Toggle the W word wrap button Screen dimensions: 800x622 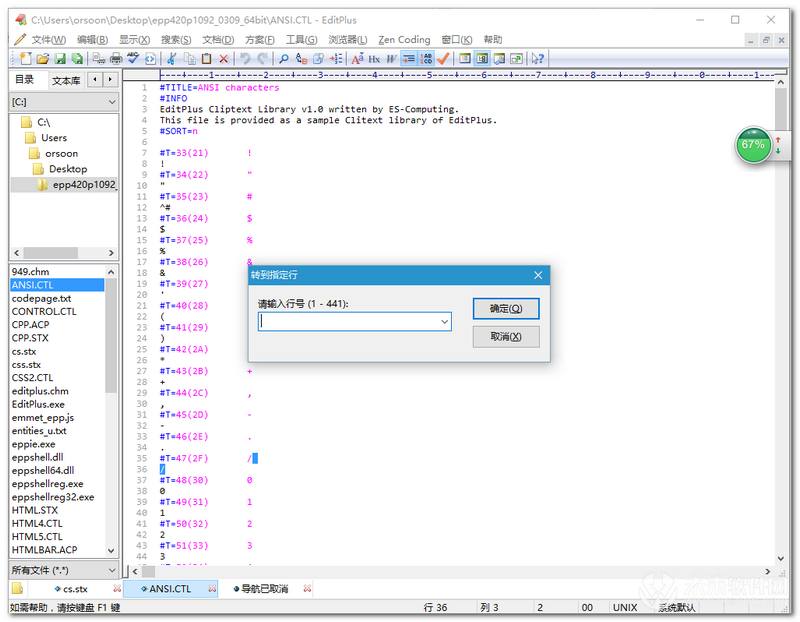(391, 59)
